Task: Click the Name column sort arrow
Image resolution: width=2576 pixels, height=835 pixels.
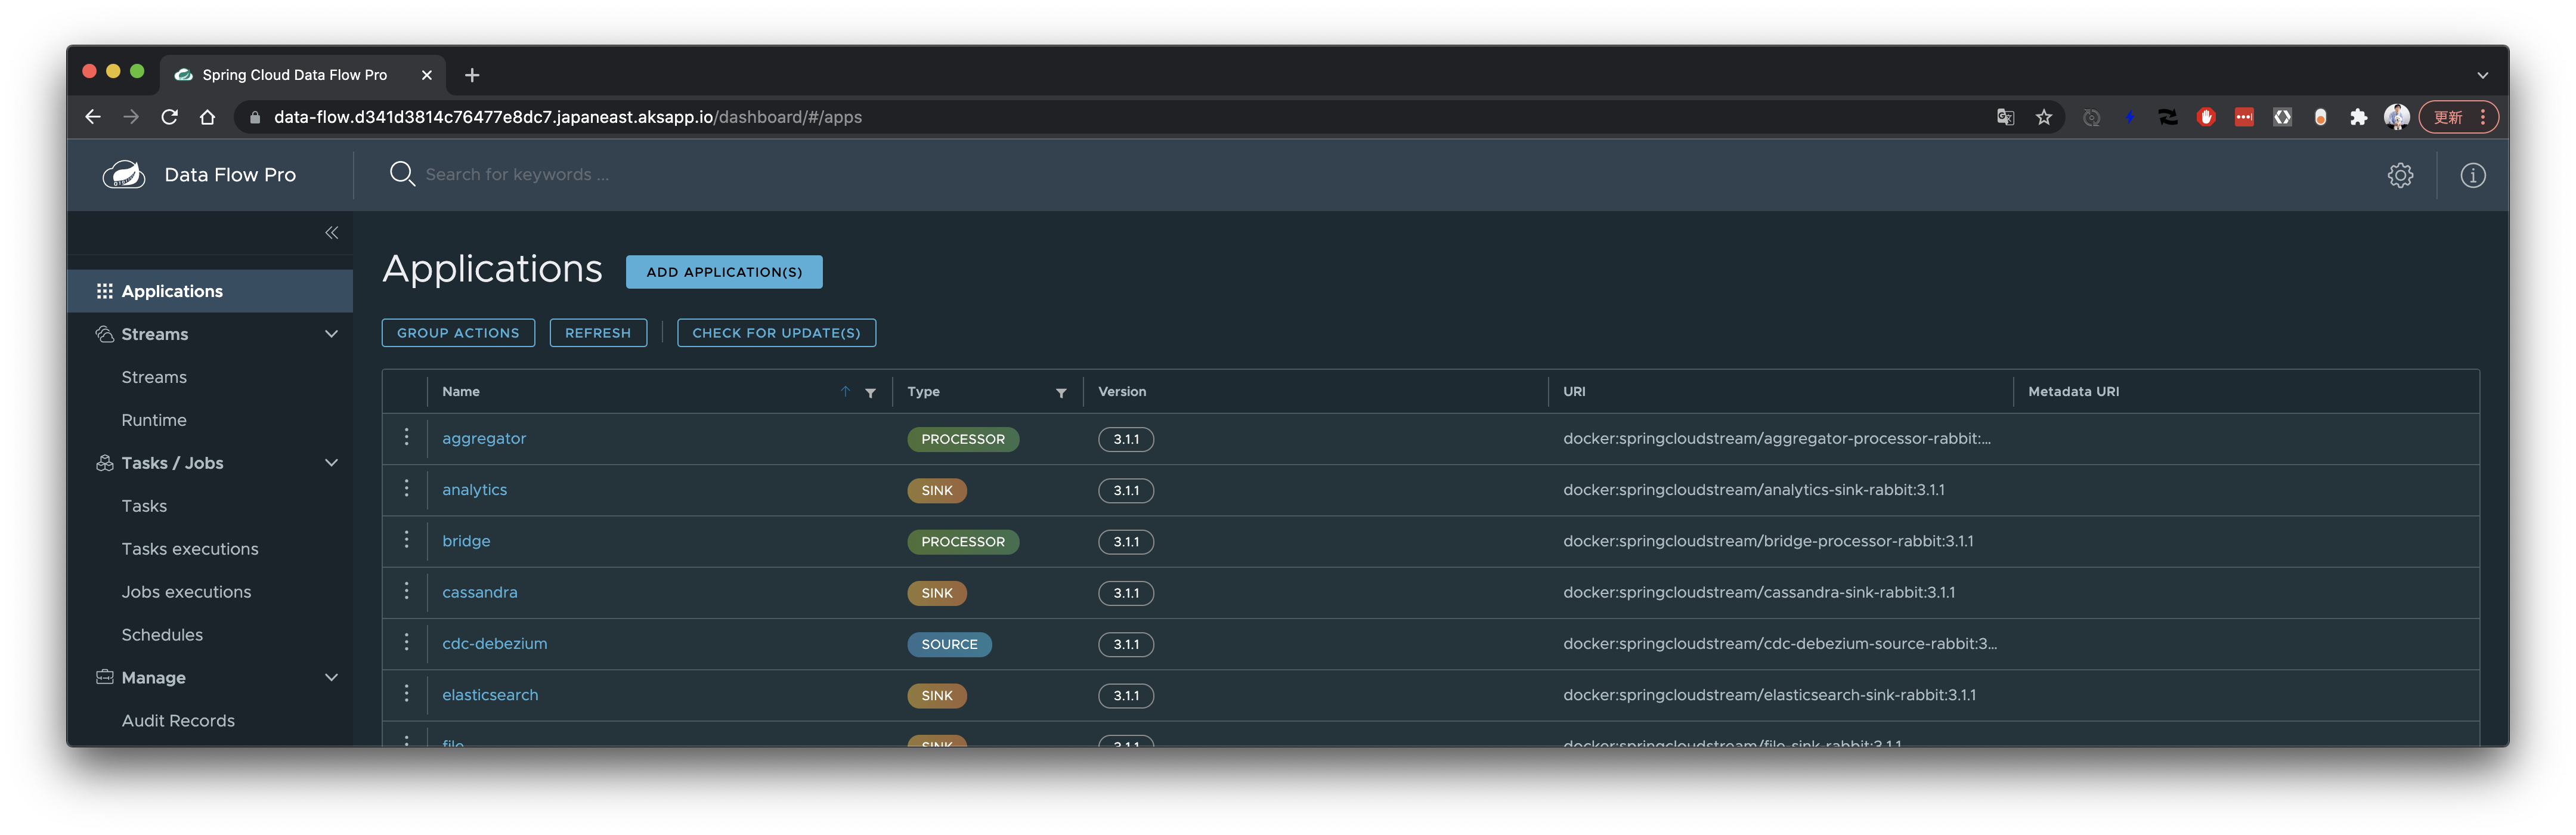Action: [846, 392]
